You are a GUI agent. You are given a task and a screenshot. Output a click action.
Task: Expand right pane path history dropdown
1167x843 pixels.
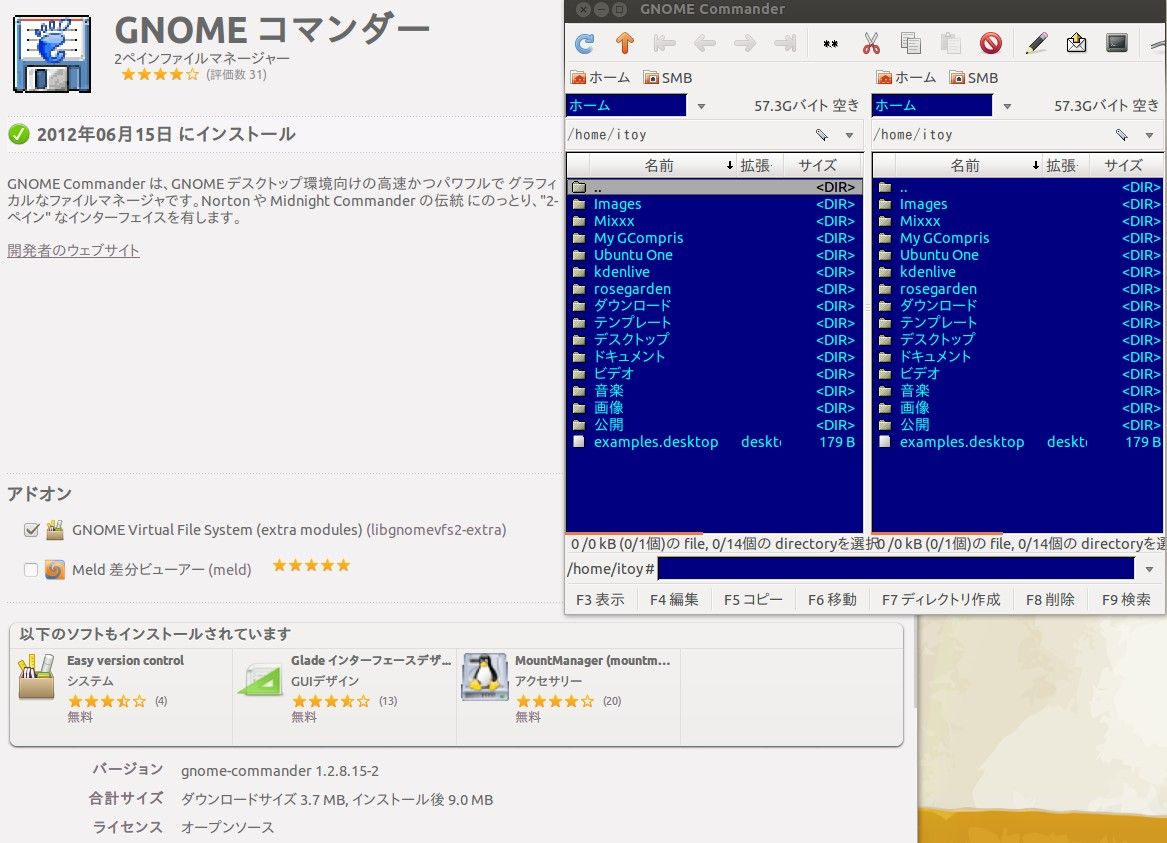[x=1149, y=135]
